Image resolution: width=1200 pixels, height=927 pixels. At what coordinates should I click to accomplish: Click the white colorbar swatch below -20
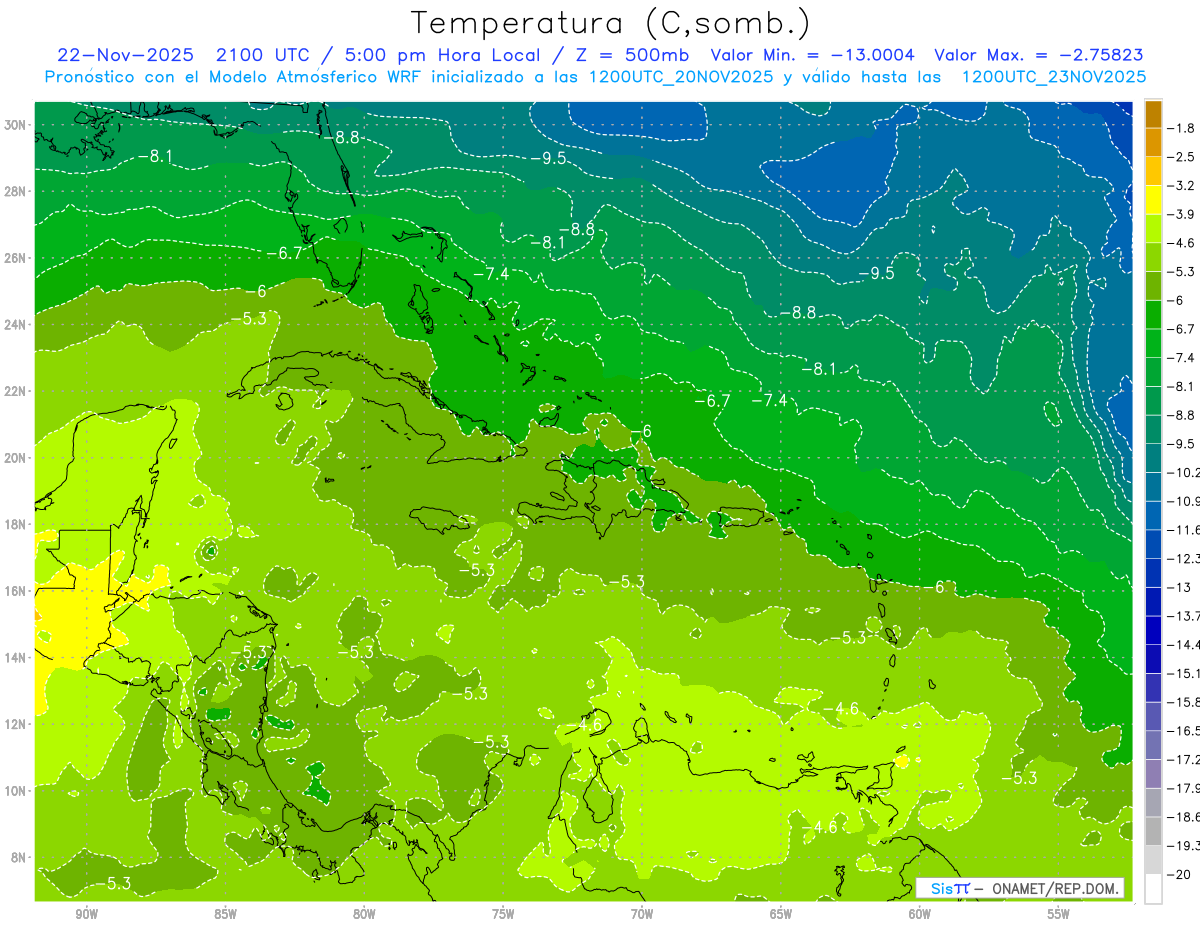point(1153,889)
